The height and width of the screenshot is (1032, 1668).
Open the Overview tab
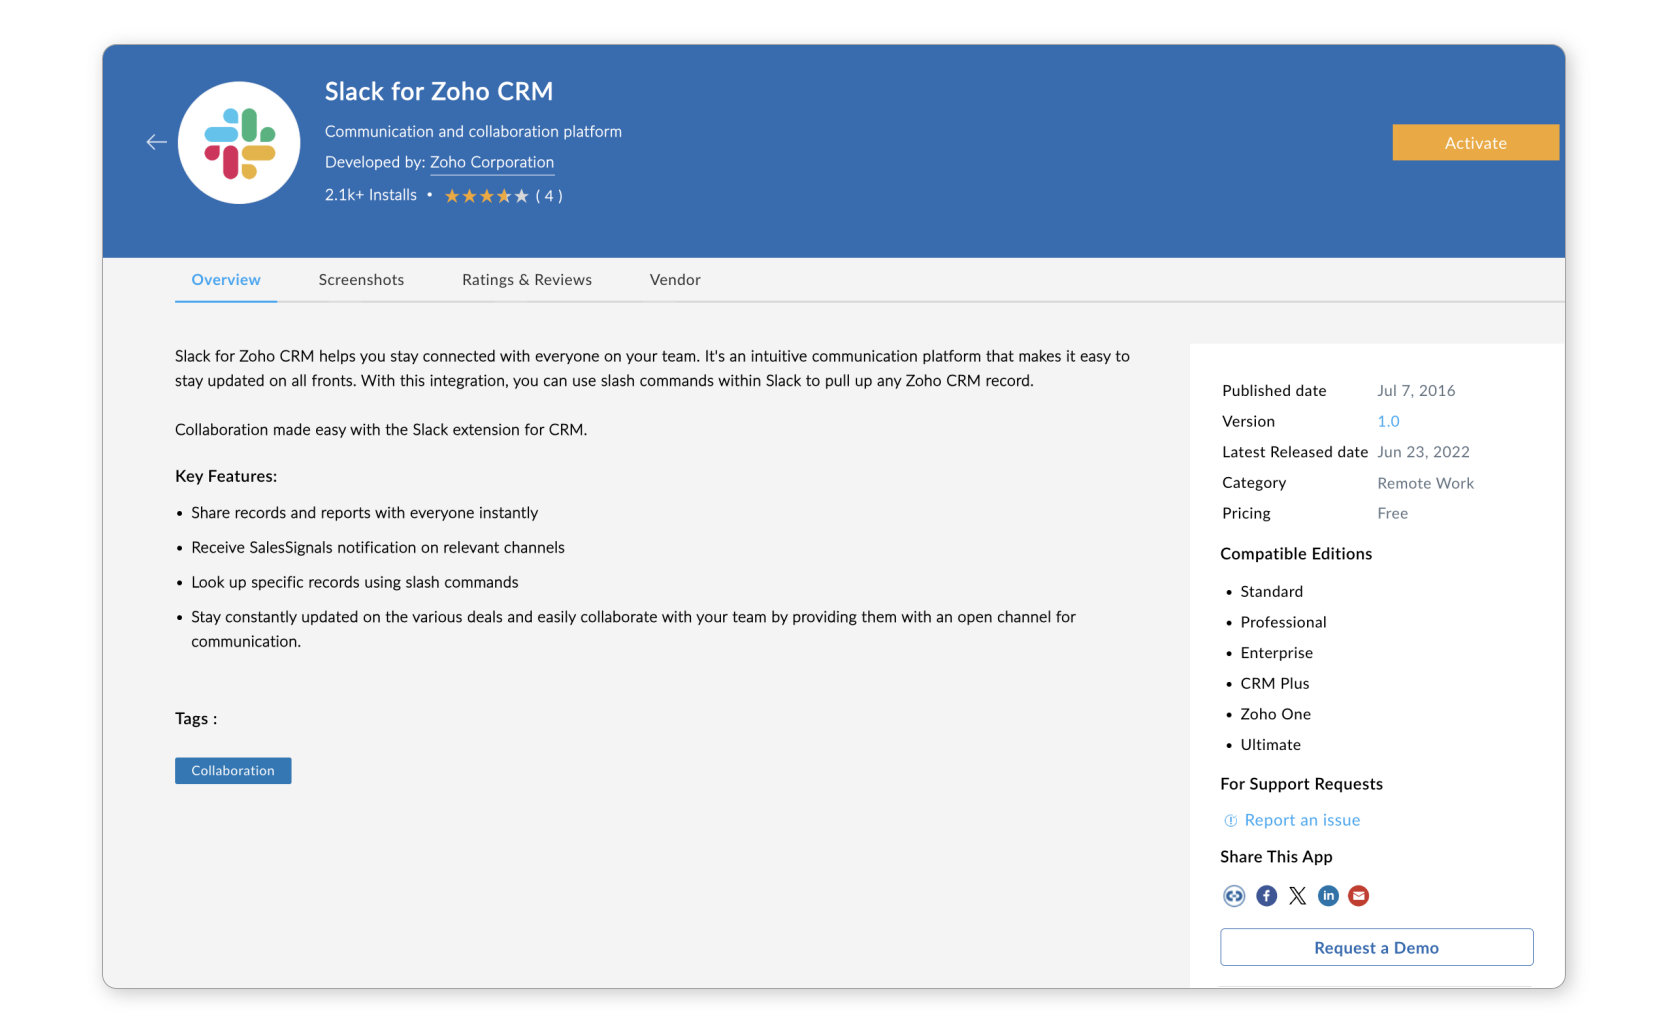pos(226,280)
